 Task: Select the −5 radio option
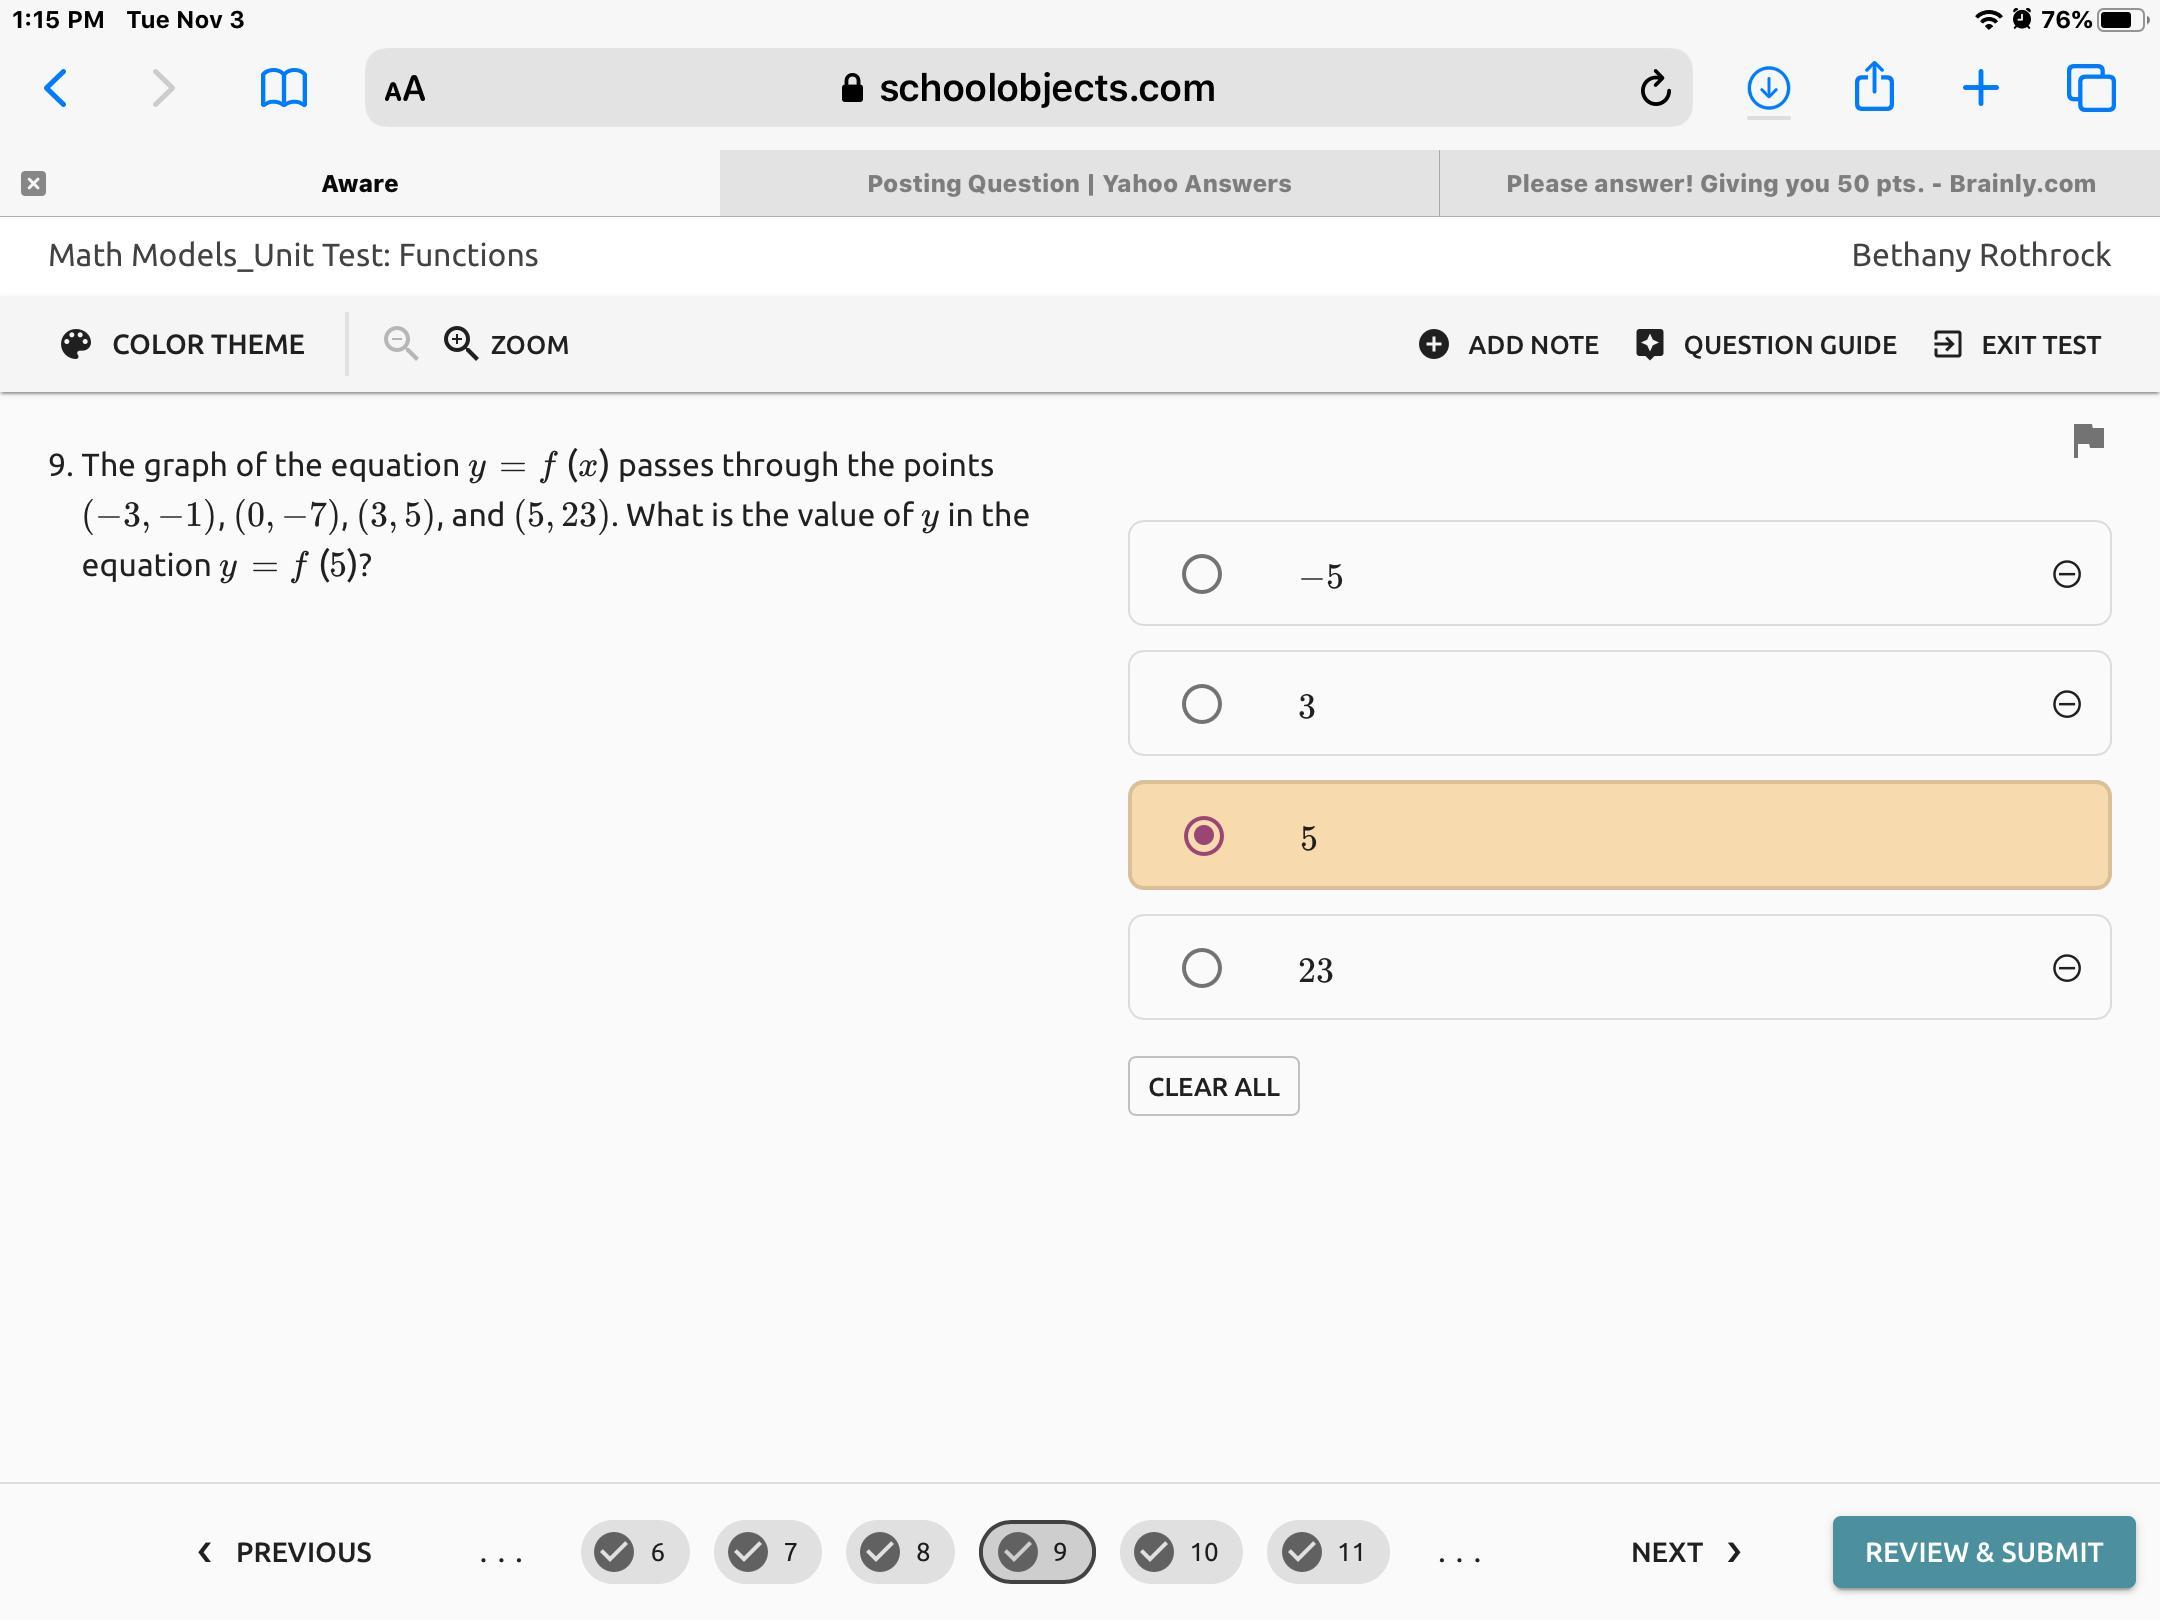click(x=1201, y=574)
